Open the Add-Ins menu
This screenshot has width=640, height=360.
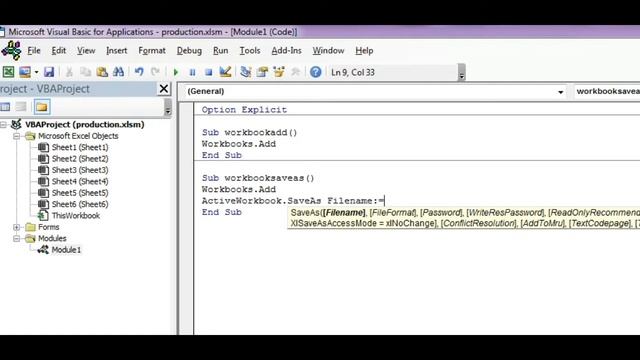(x=286, y=51)
